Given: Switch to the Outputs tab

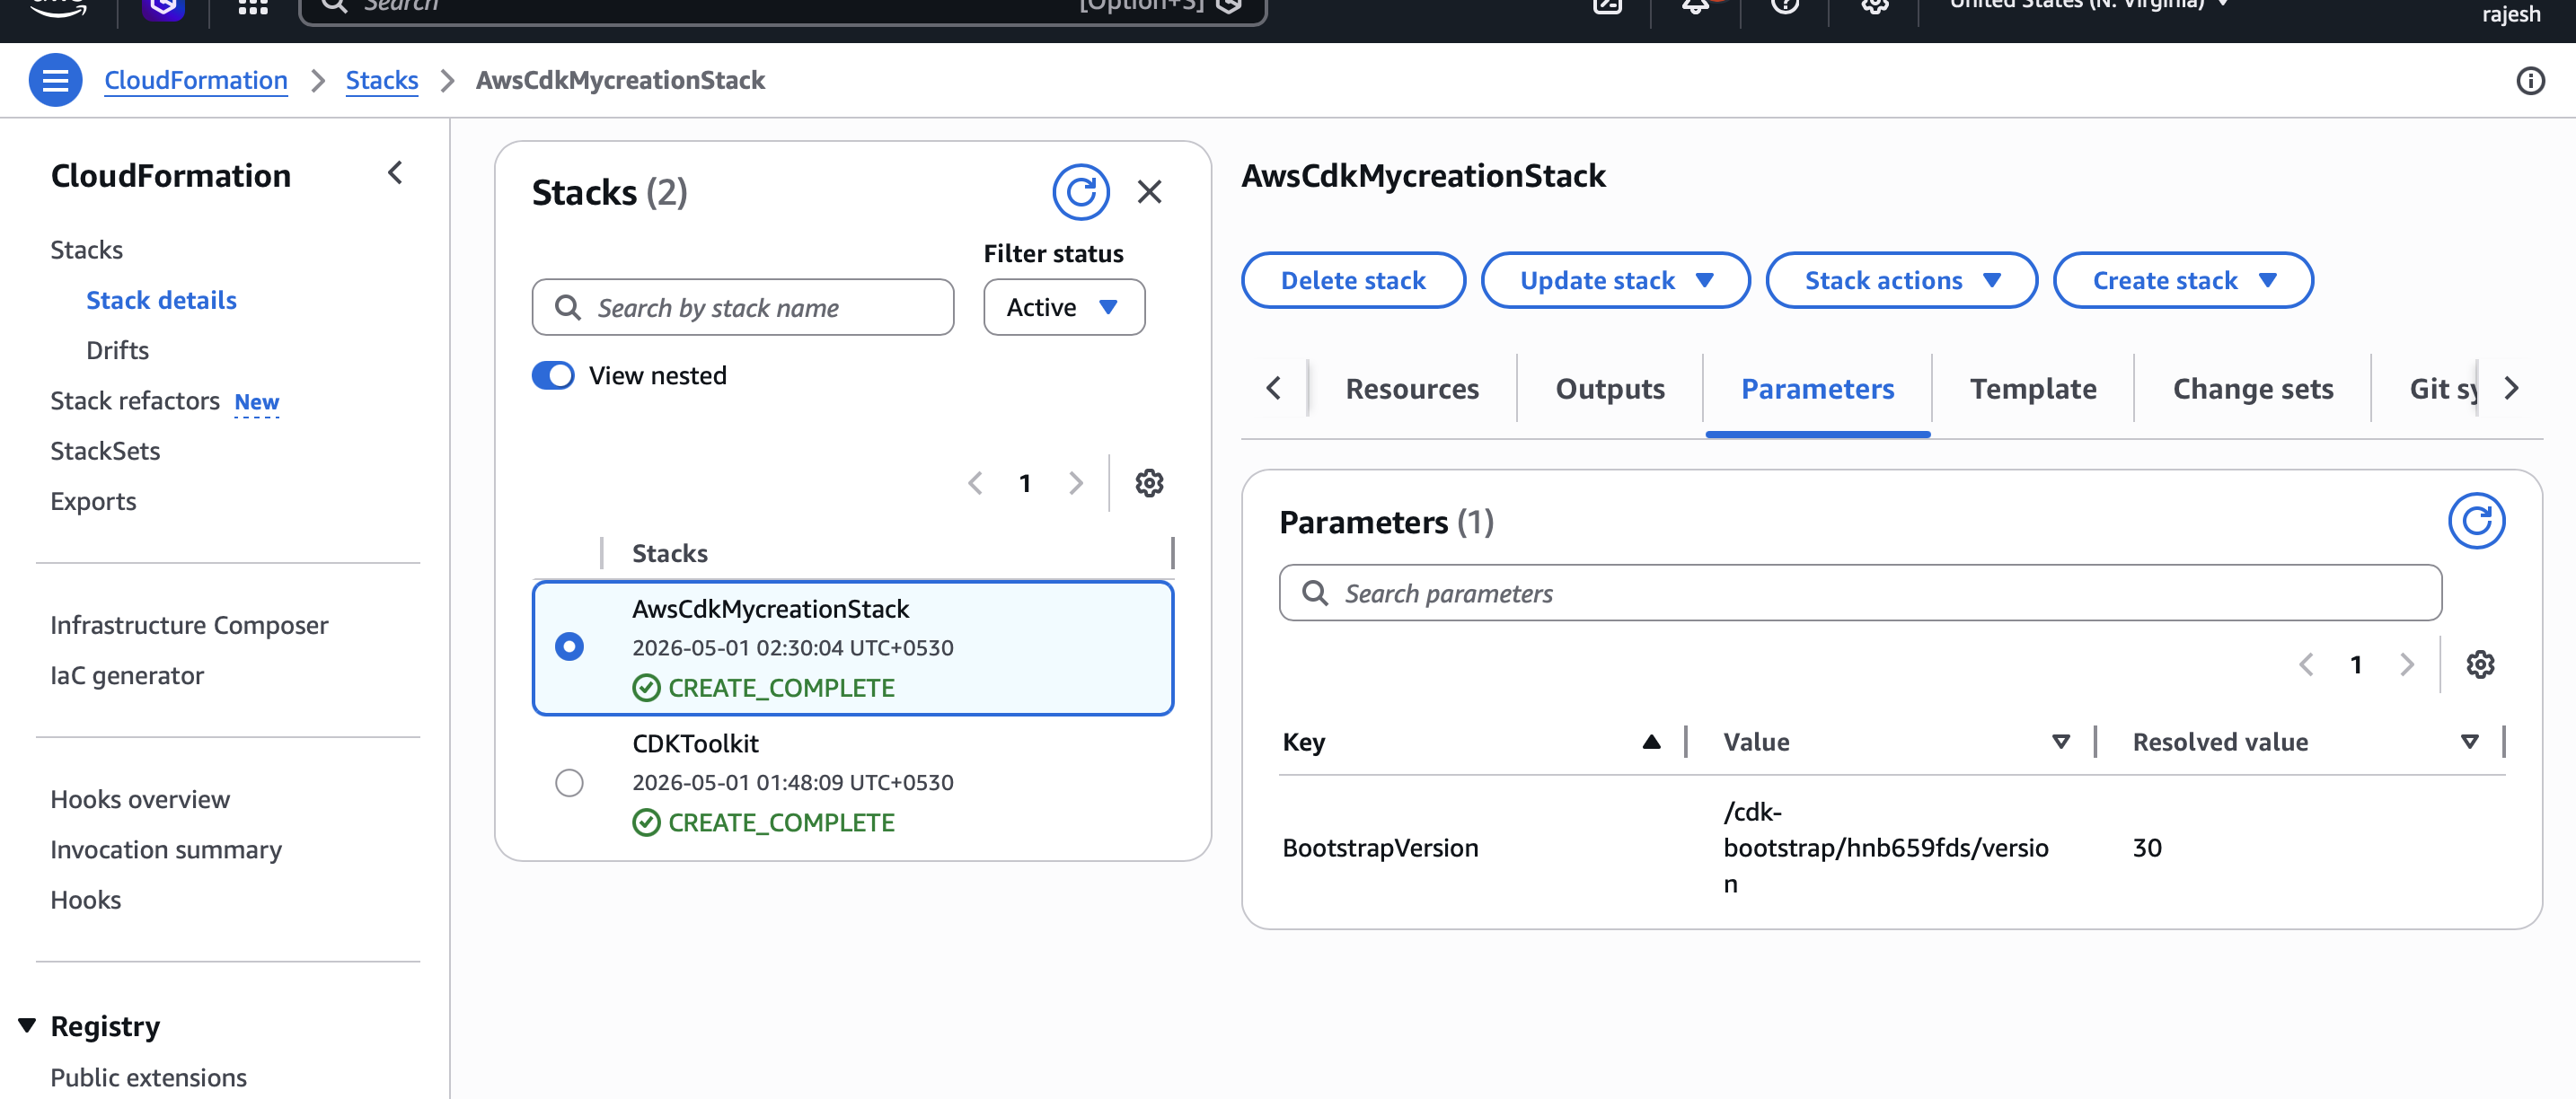Looking at the screenshot, I should click(x=1609, y=389).
